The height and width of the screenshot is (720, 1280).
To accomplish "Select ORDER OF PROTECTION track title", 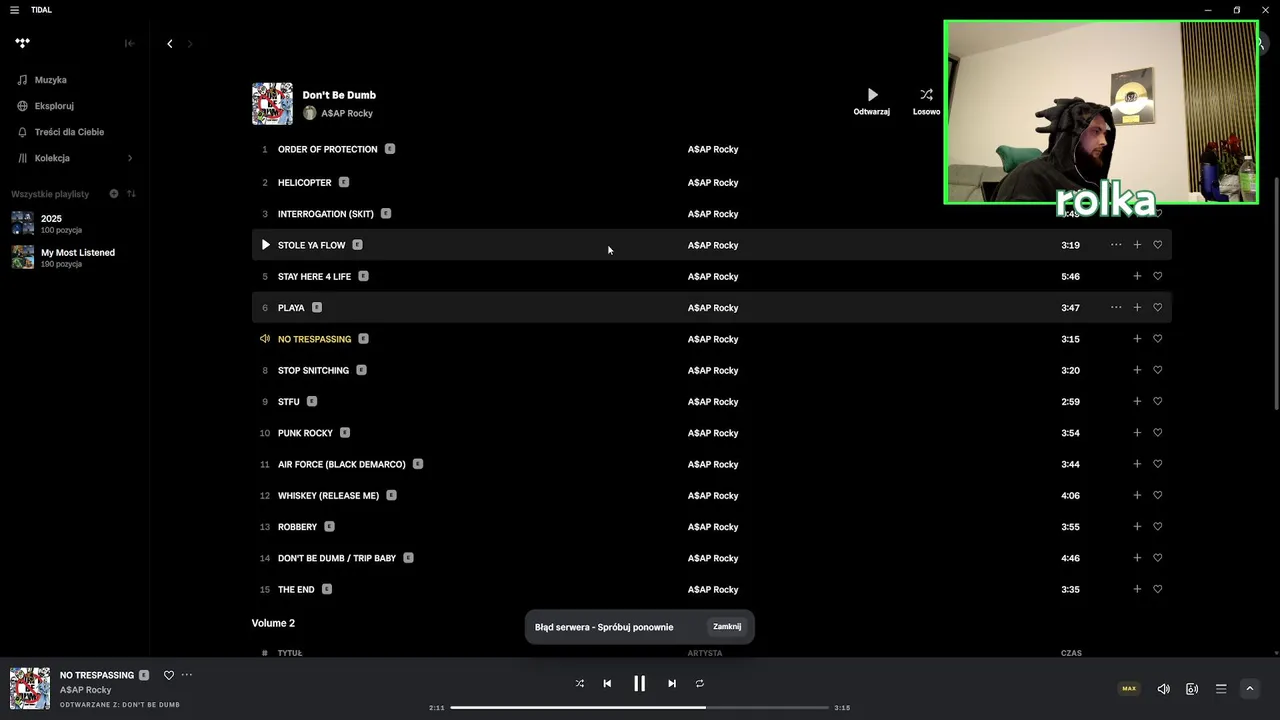I will (x=327, y=150).
